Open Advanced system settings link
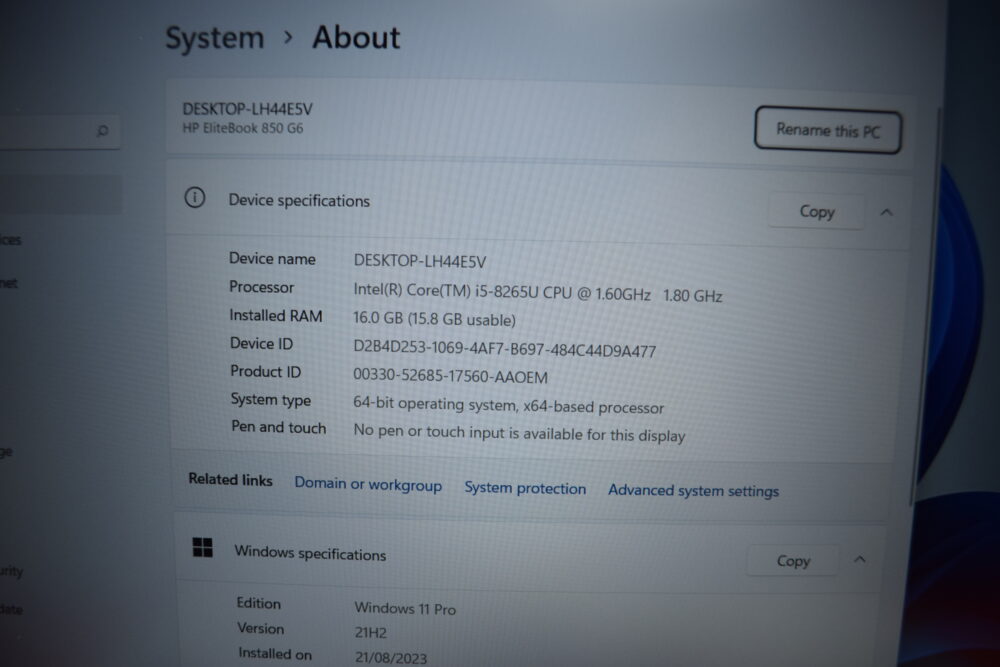The height and width of the screenshot is (667, 1000). (x=693, y=490)
